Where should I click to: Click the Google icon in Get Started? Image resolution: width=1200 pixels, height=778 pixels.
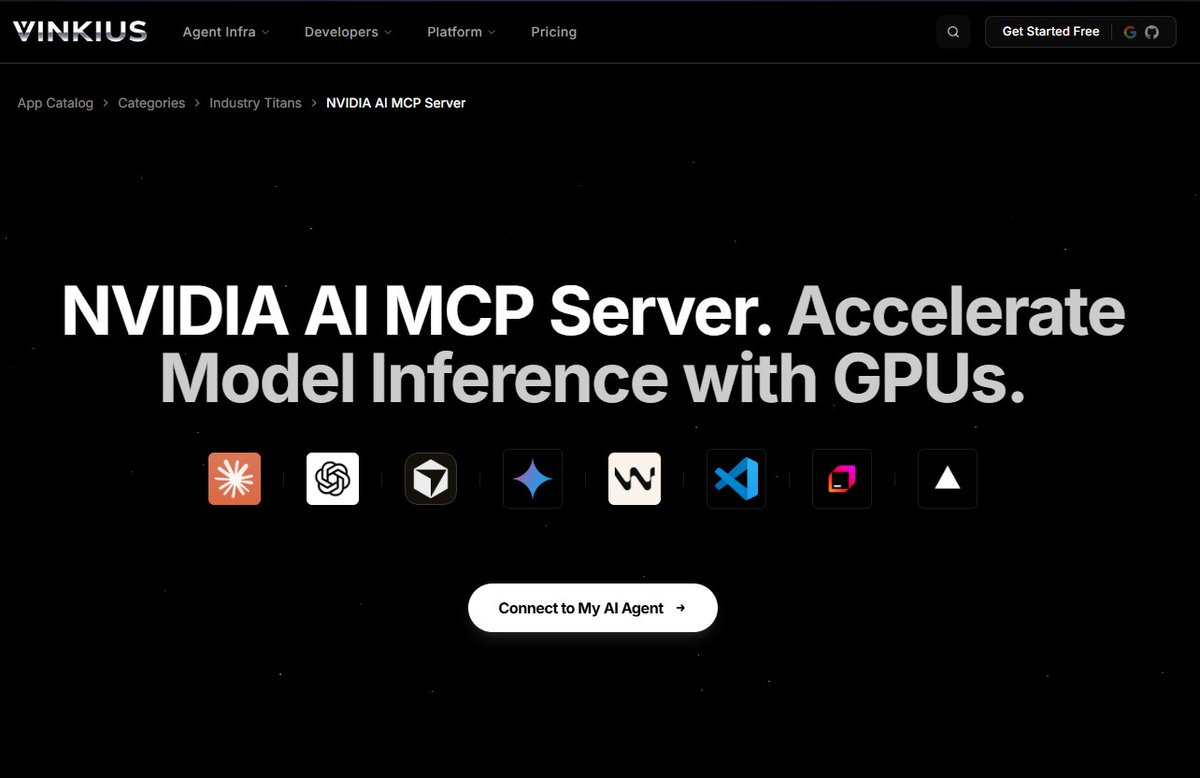point(1130,32)
